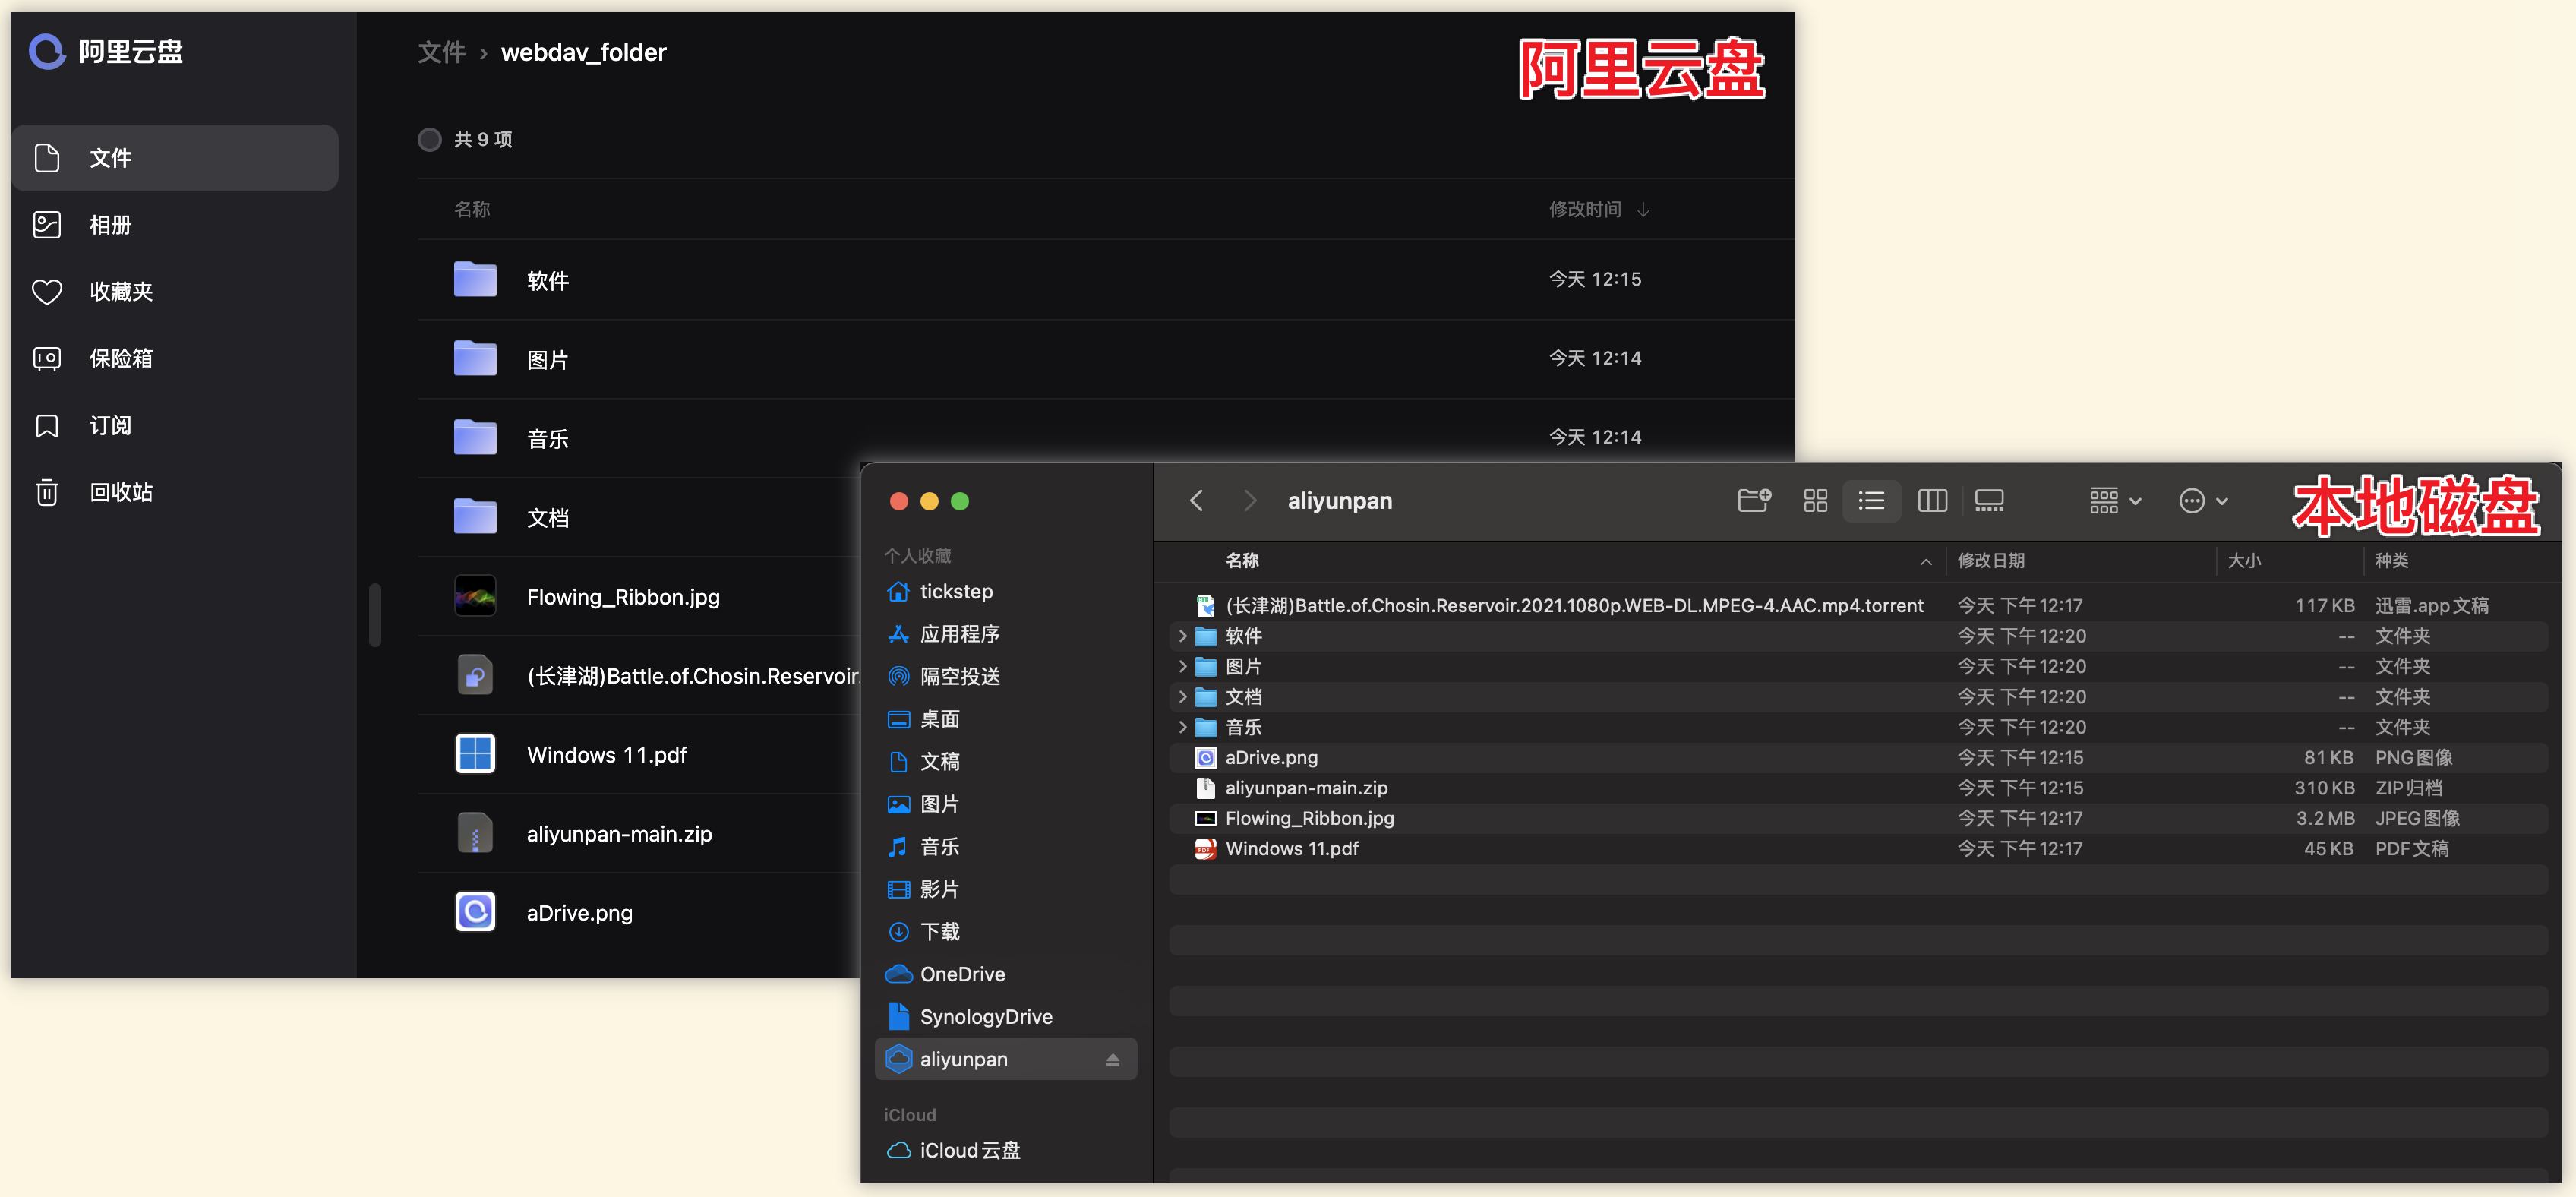Screen dimensions: 2576x1197
Task: Open the 保险箱 vault section
Action: click(x=120, y=358)
